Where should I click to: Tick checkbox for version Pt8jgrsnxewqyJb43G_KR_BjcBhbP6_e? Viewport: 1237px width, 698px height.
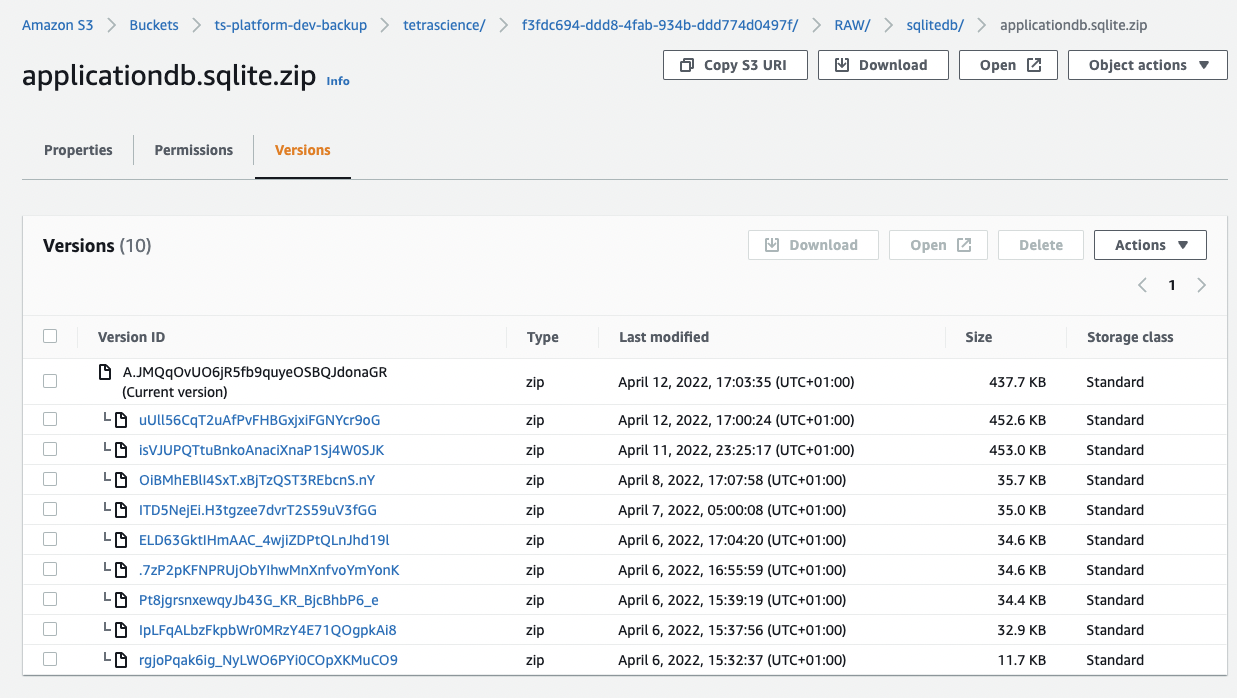50,599
